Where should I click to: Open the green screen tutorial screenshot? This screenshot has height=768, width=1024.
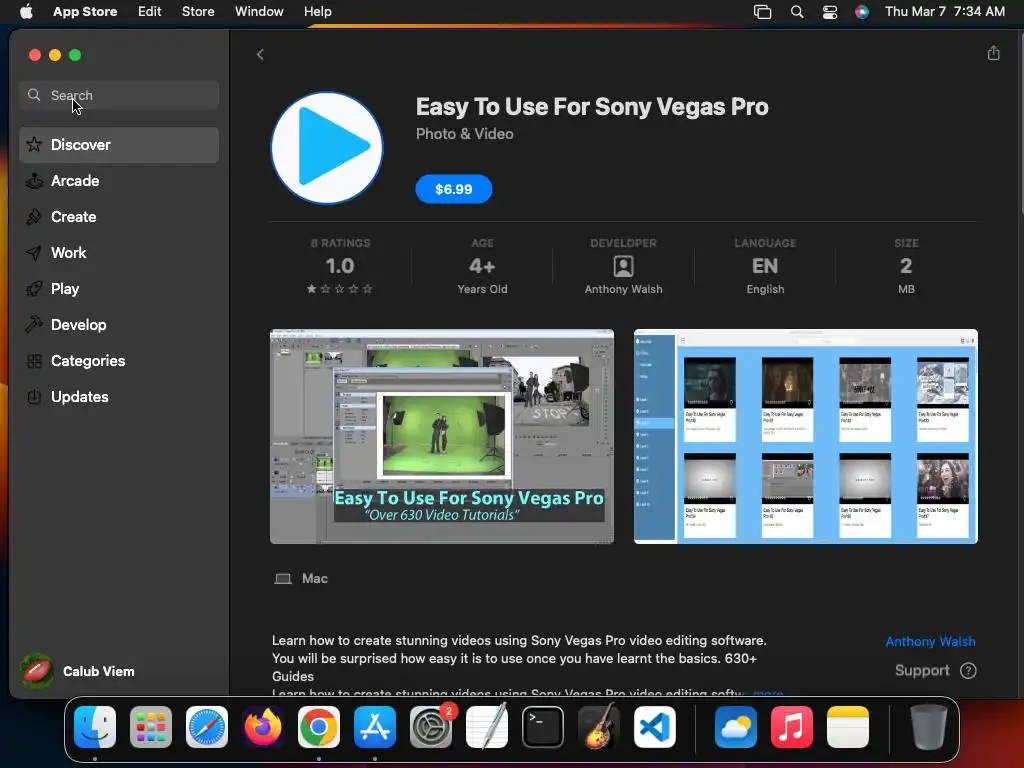coord(441,436)
